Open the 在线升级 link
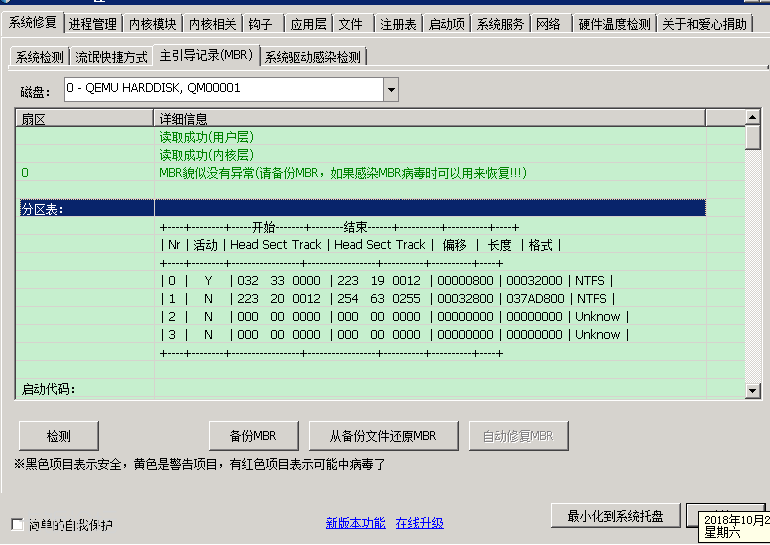Screen dimensions: 770x545 pos(419,523)
